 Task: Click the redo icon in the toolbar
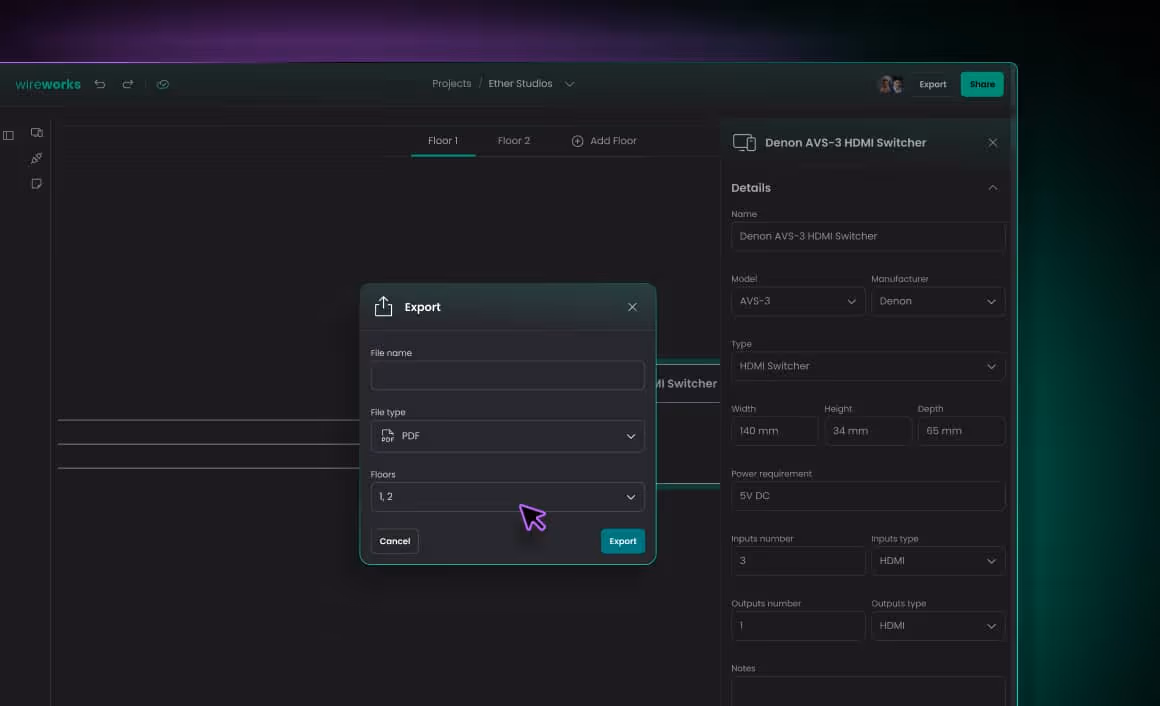tap(127, 84)
